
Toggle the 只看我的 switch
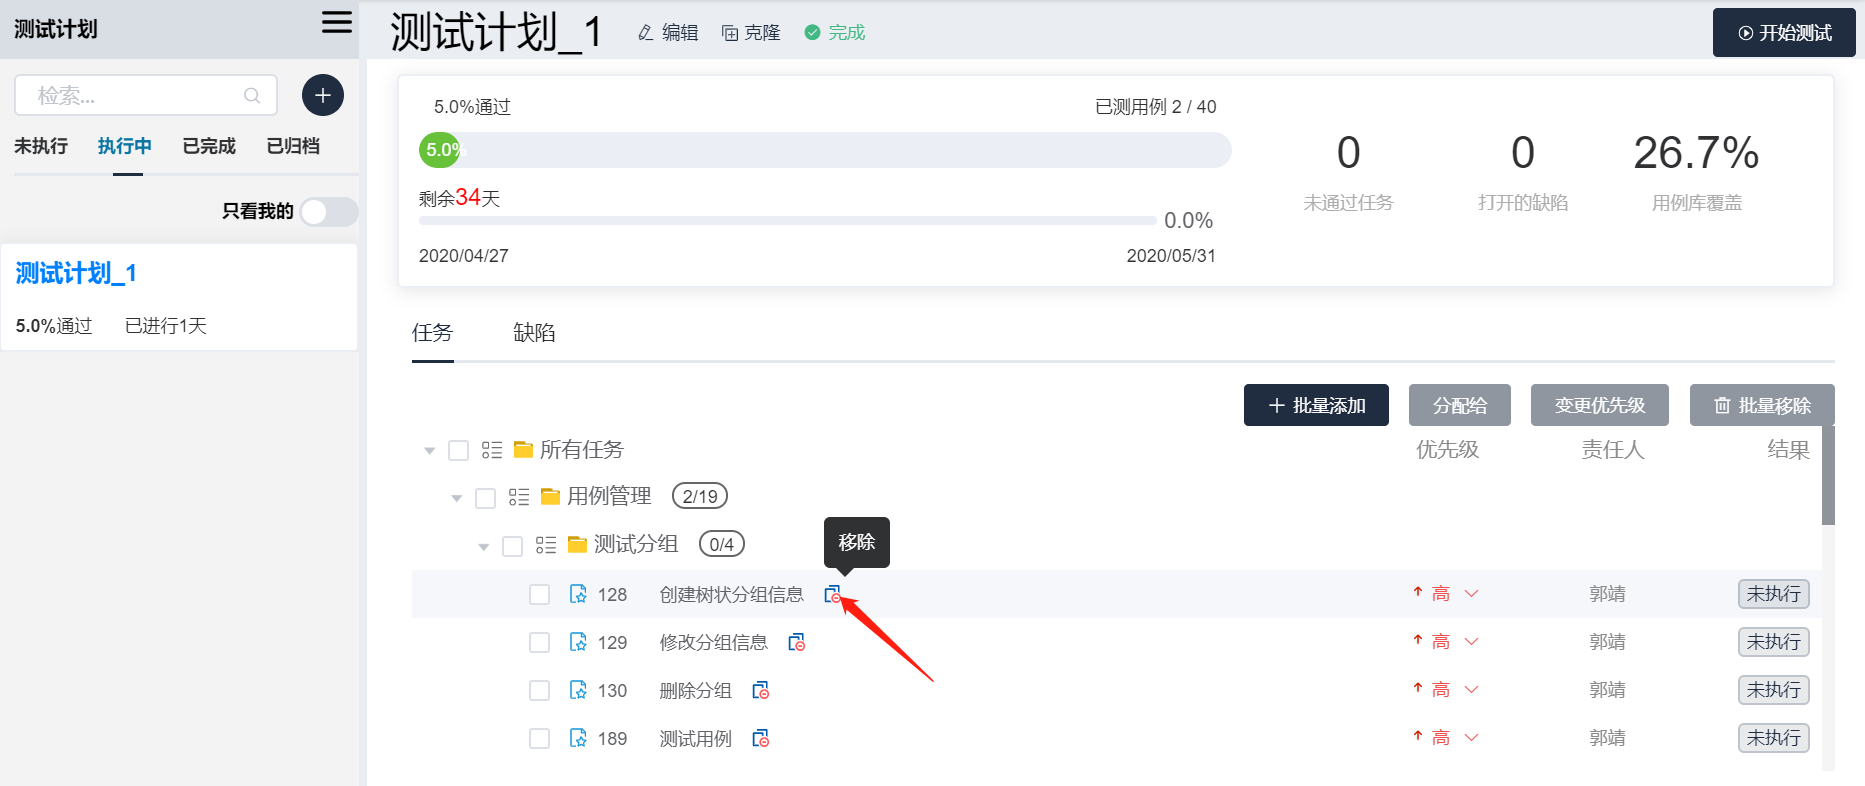329,211
